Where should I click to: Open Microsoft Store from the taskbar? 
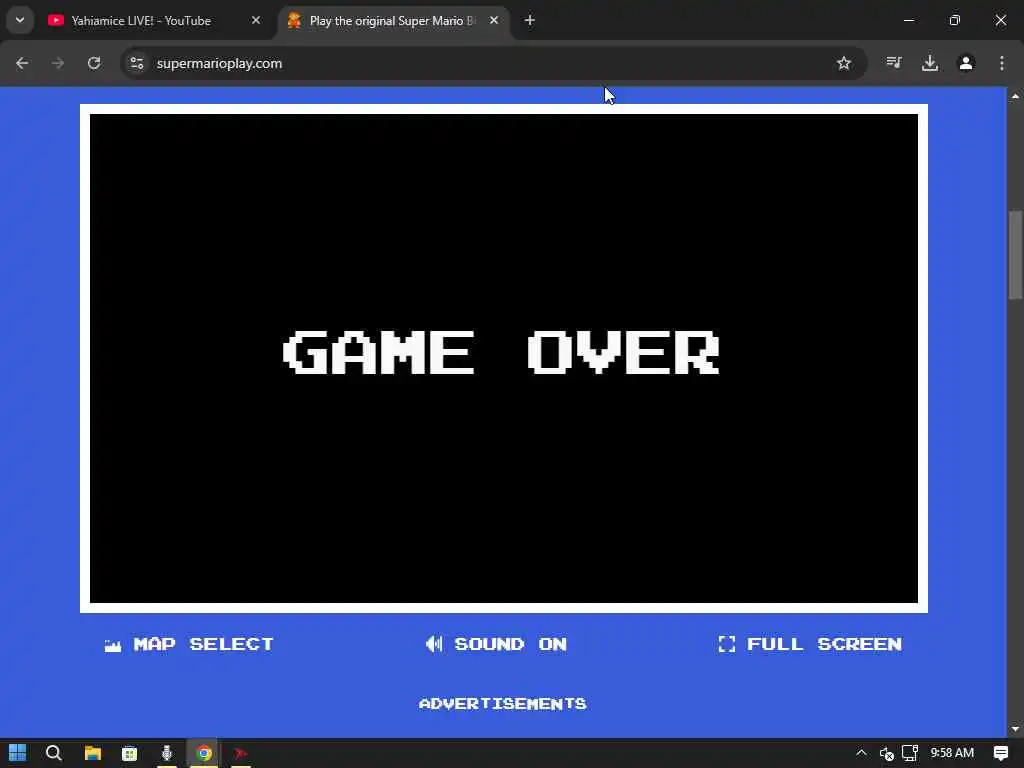click(x=129, y=753)
